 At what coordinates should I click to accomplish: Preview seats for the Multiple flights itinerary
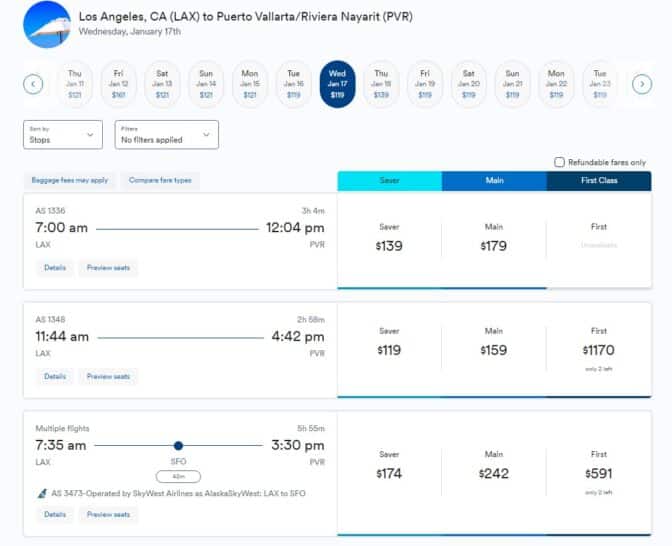tap(108, 514)
